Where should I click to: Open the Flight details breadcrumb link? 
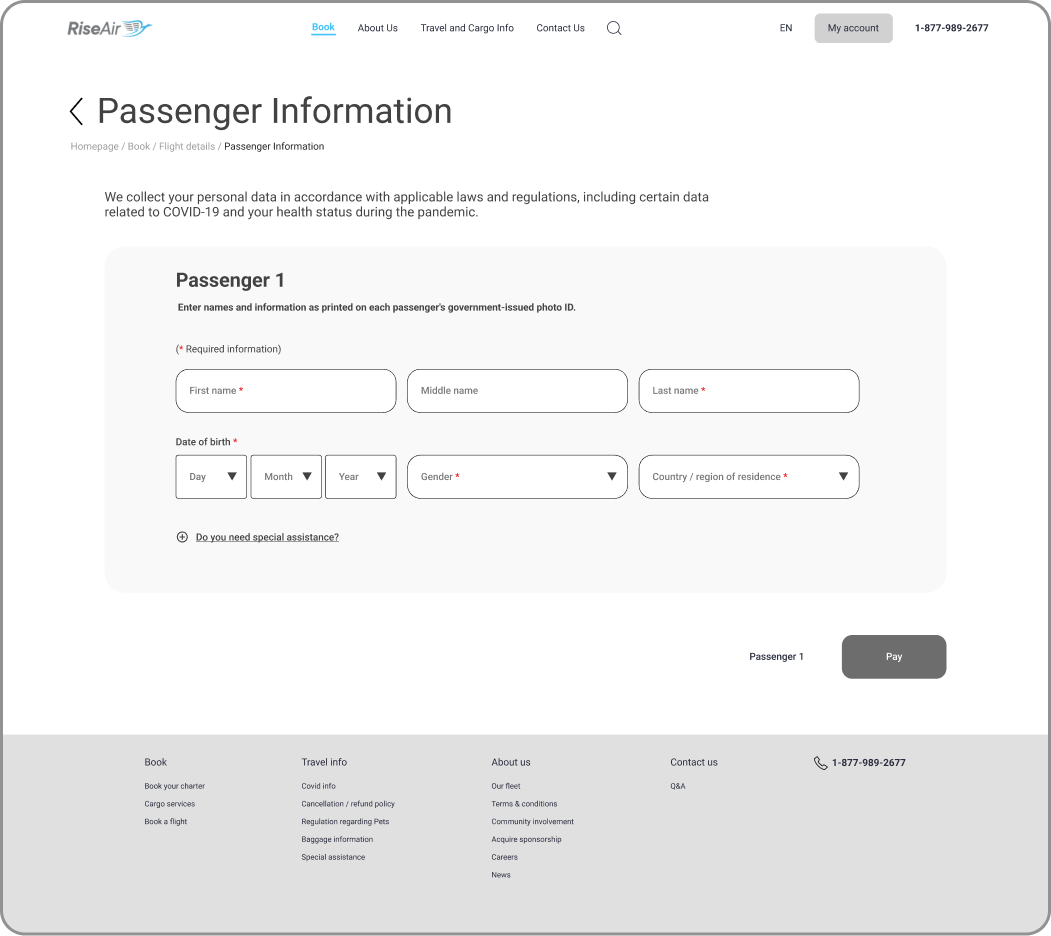187,146
